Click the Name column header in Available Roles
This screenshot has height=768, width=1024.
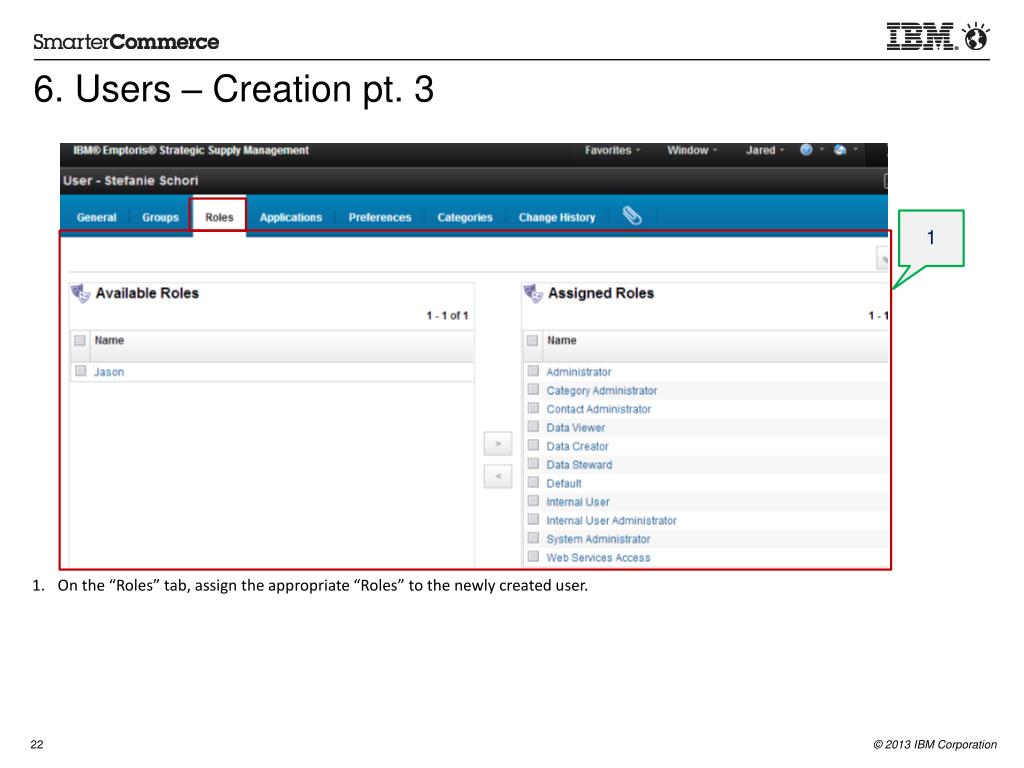tap(109, 340)
